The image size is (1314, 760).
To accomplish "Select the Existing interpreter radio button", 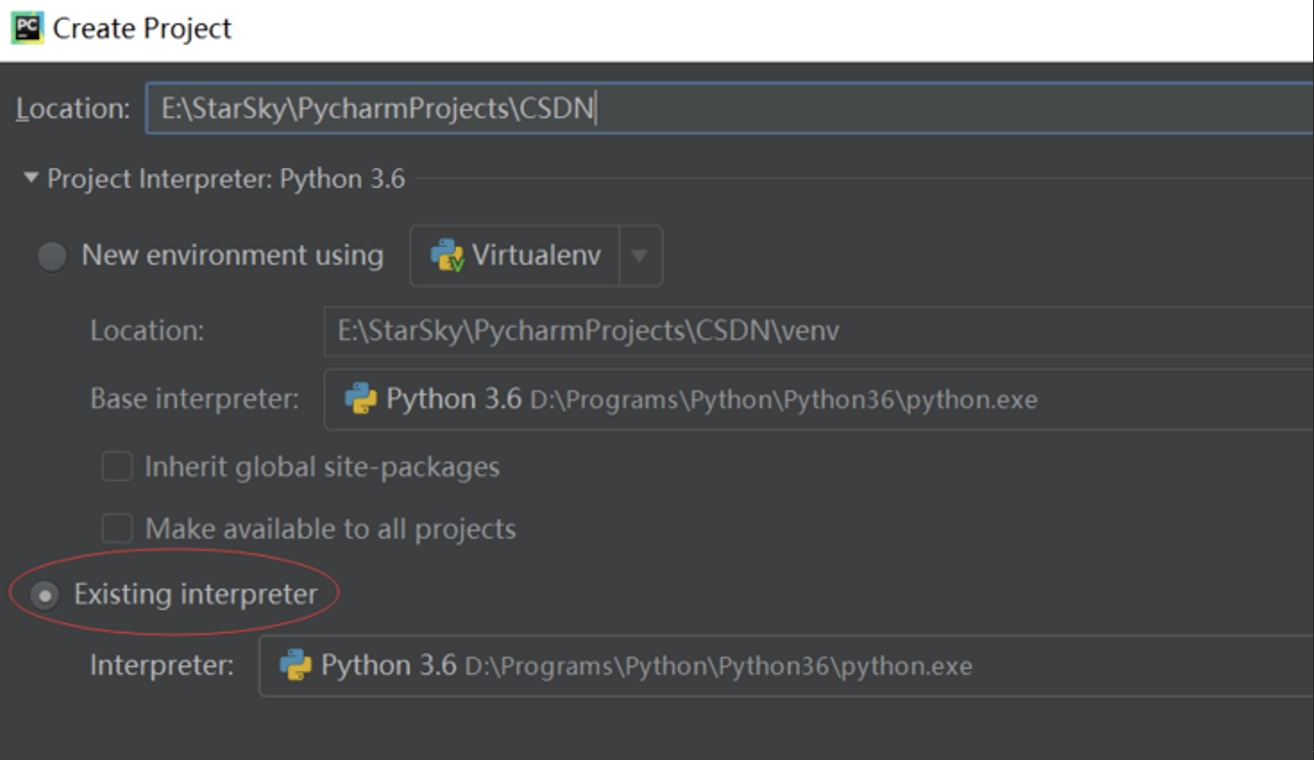I will coord(45,596).
